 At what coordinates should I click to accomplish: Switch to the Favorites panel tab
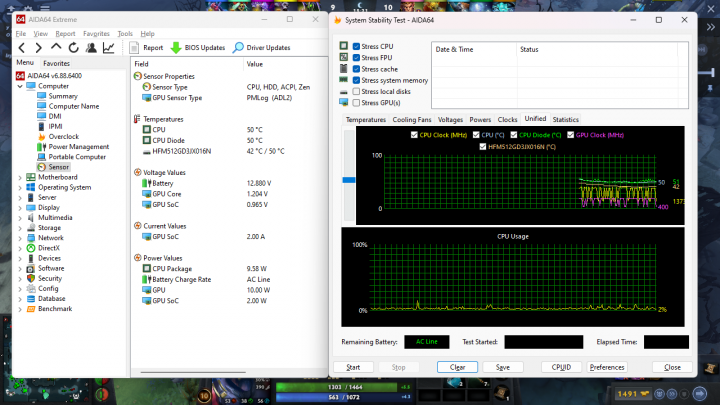(56, 63)
